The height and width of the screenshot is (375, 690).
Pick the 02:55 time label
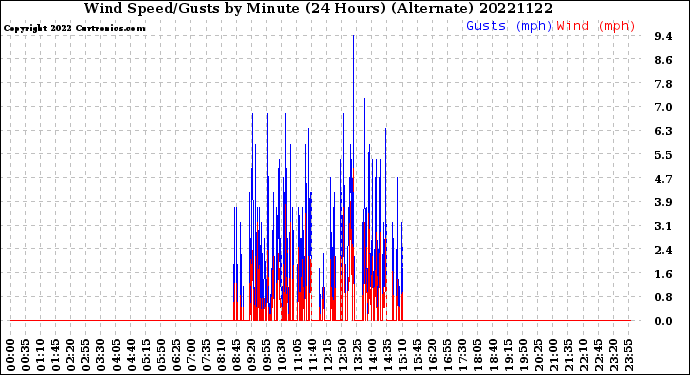(86, 355)
